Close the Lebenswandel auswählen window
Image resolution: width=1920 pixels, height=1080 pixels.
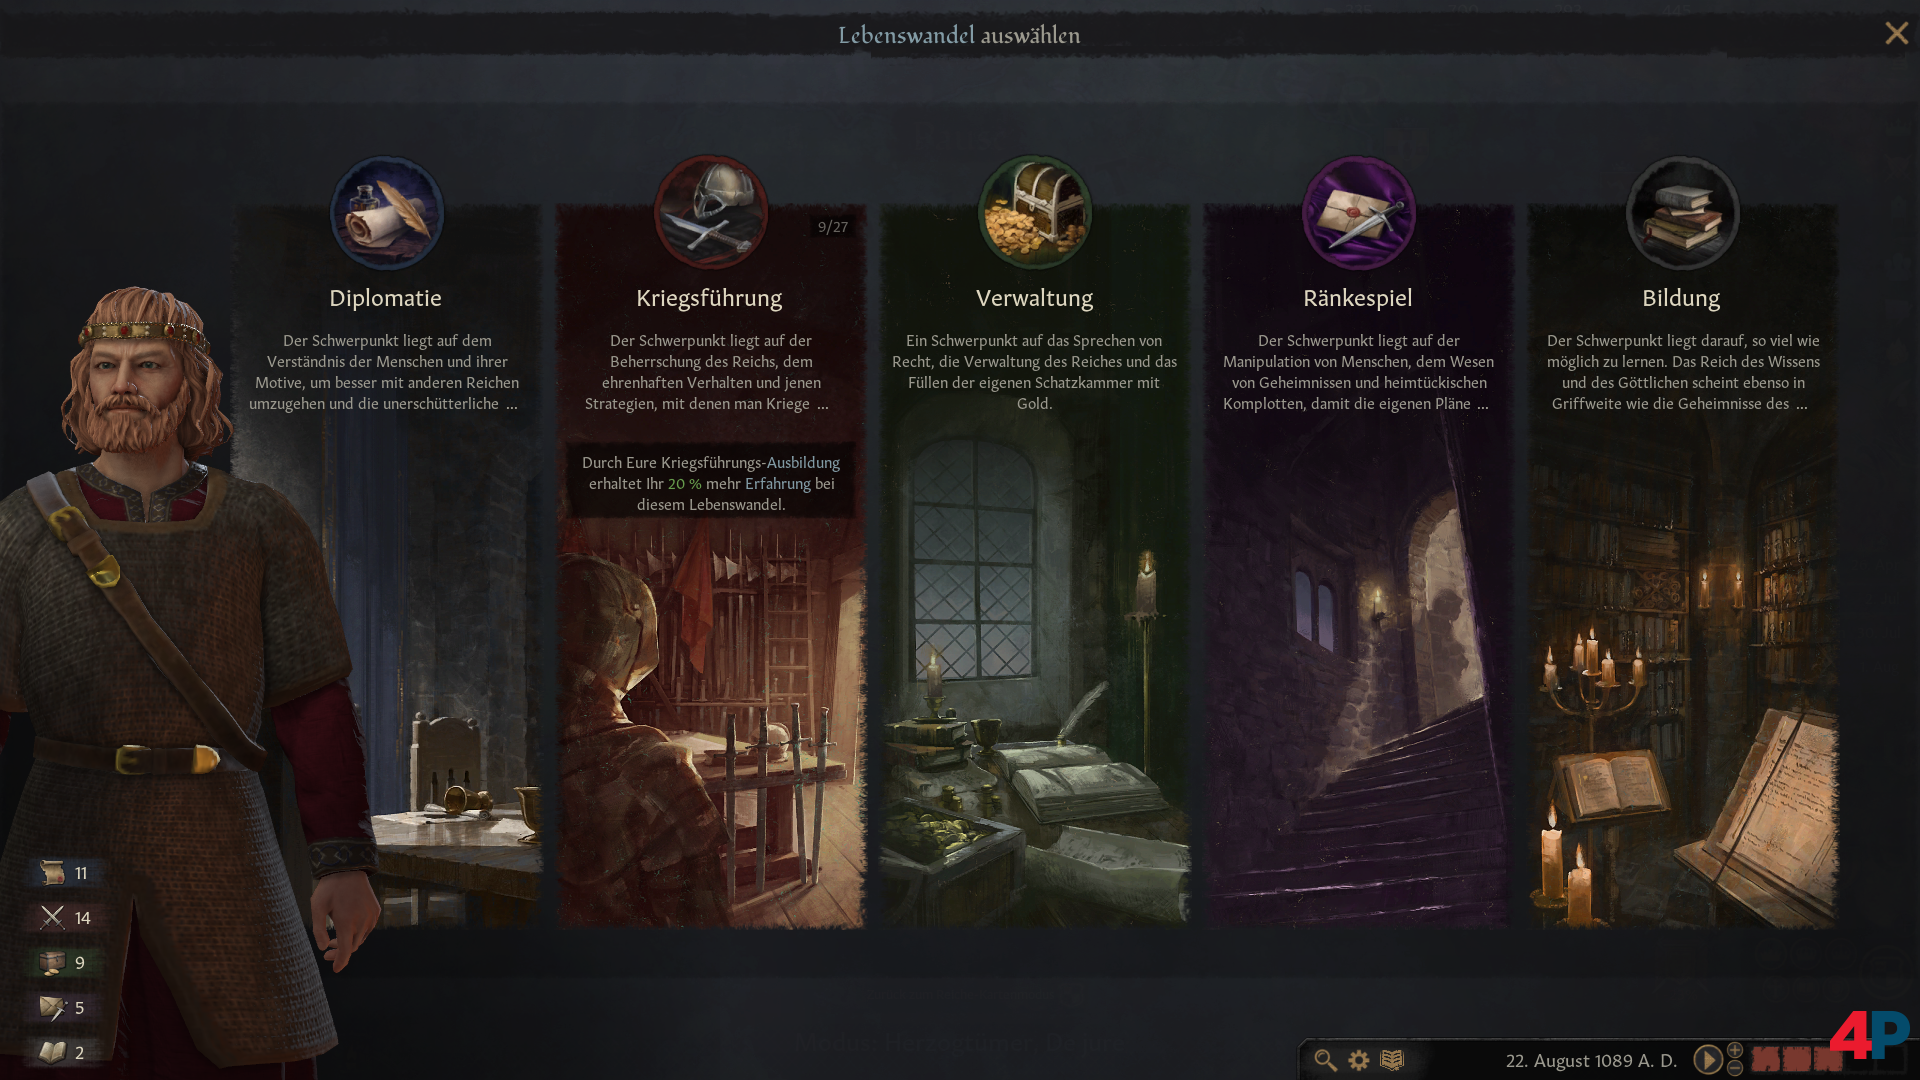[1896, 34]
